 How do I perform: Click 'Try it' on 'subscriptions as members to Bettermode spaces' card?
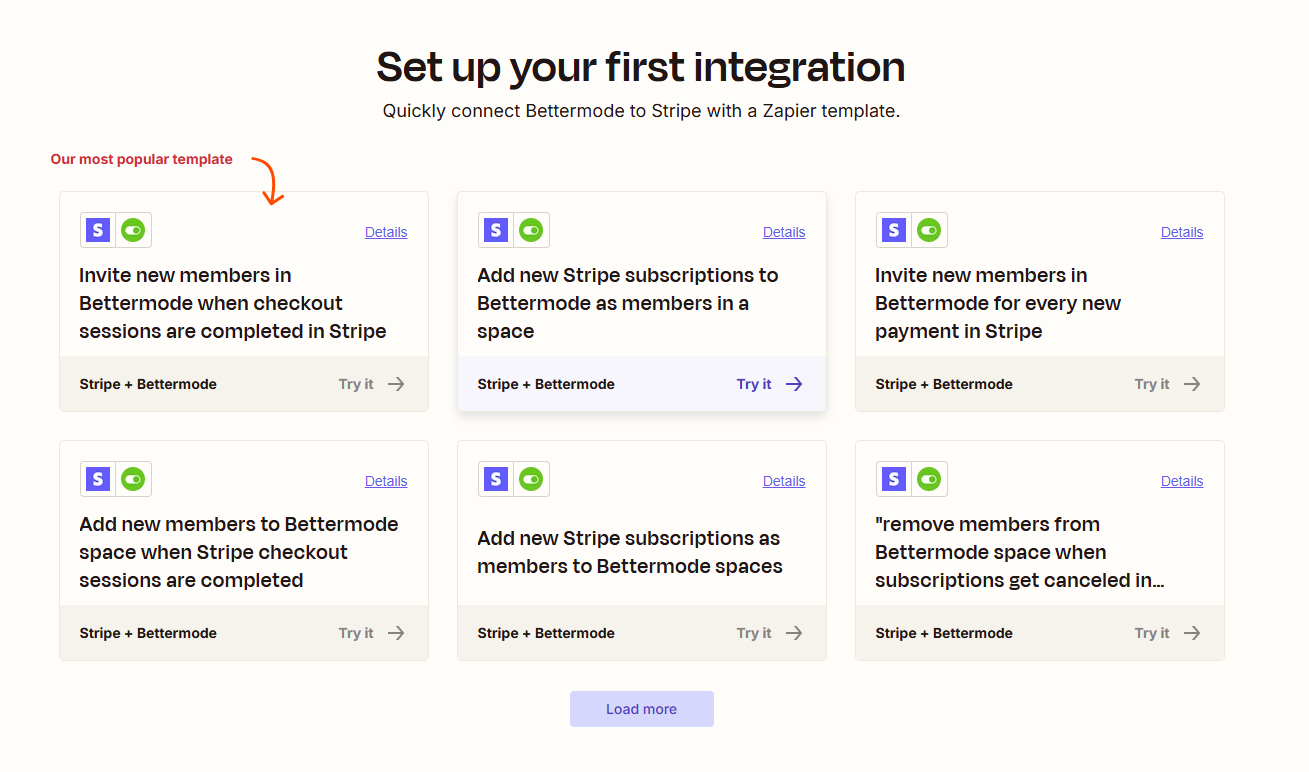coord(754,633)
